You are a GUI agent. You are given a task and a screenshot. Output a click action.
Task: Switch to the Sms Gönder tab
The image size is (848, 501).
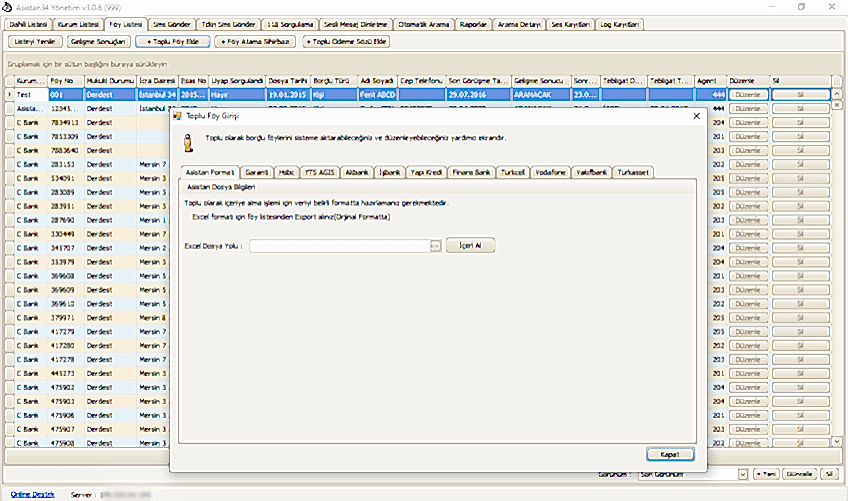(x=171, y=23)
